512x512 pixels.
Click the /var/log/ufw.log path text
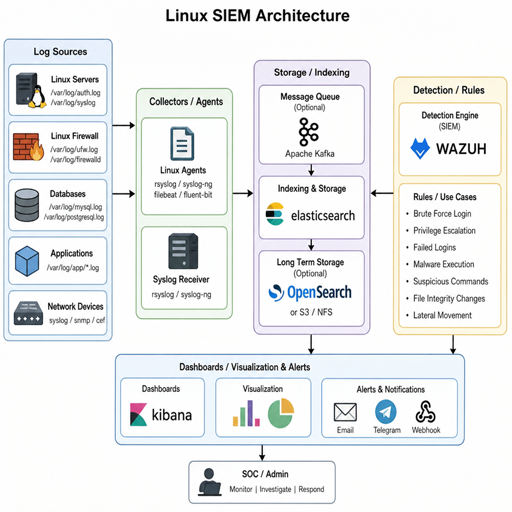click(x=74, y=149)
